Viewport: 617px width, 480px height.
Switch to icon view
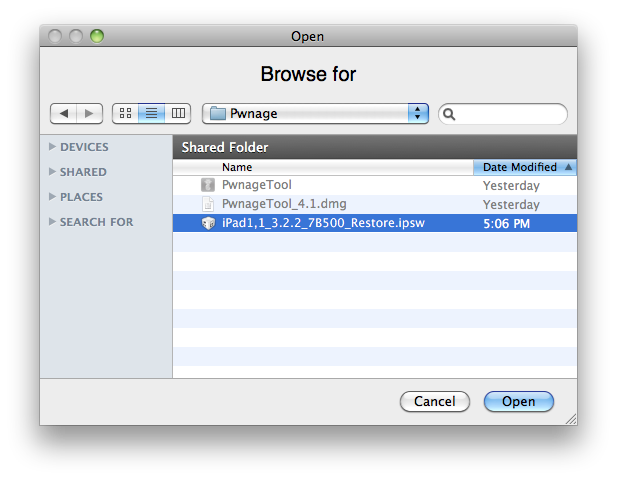tap(124, 114)
